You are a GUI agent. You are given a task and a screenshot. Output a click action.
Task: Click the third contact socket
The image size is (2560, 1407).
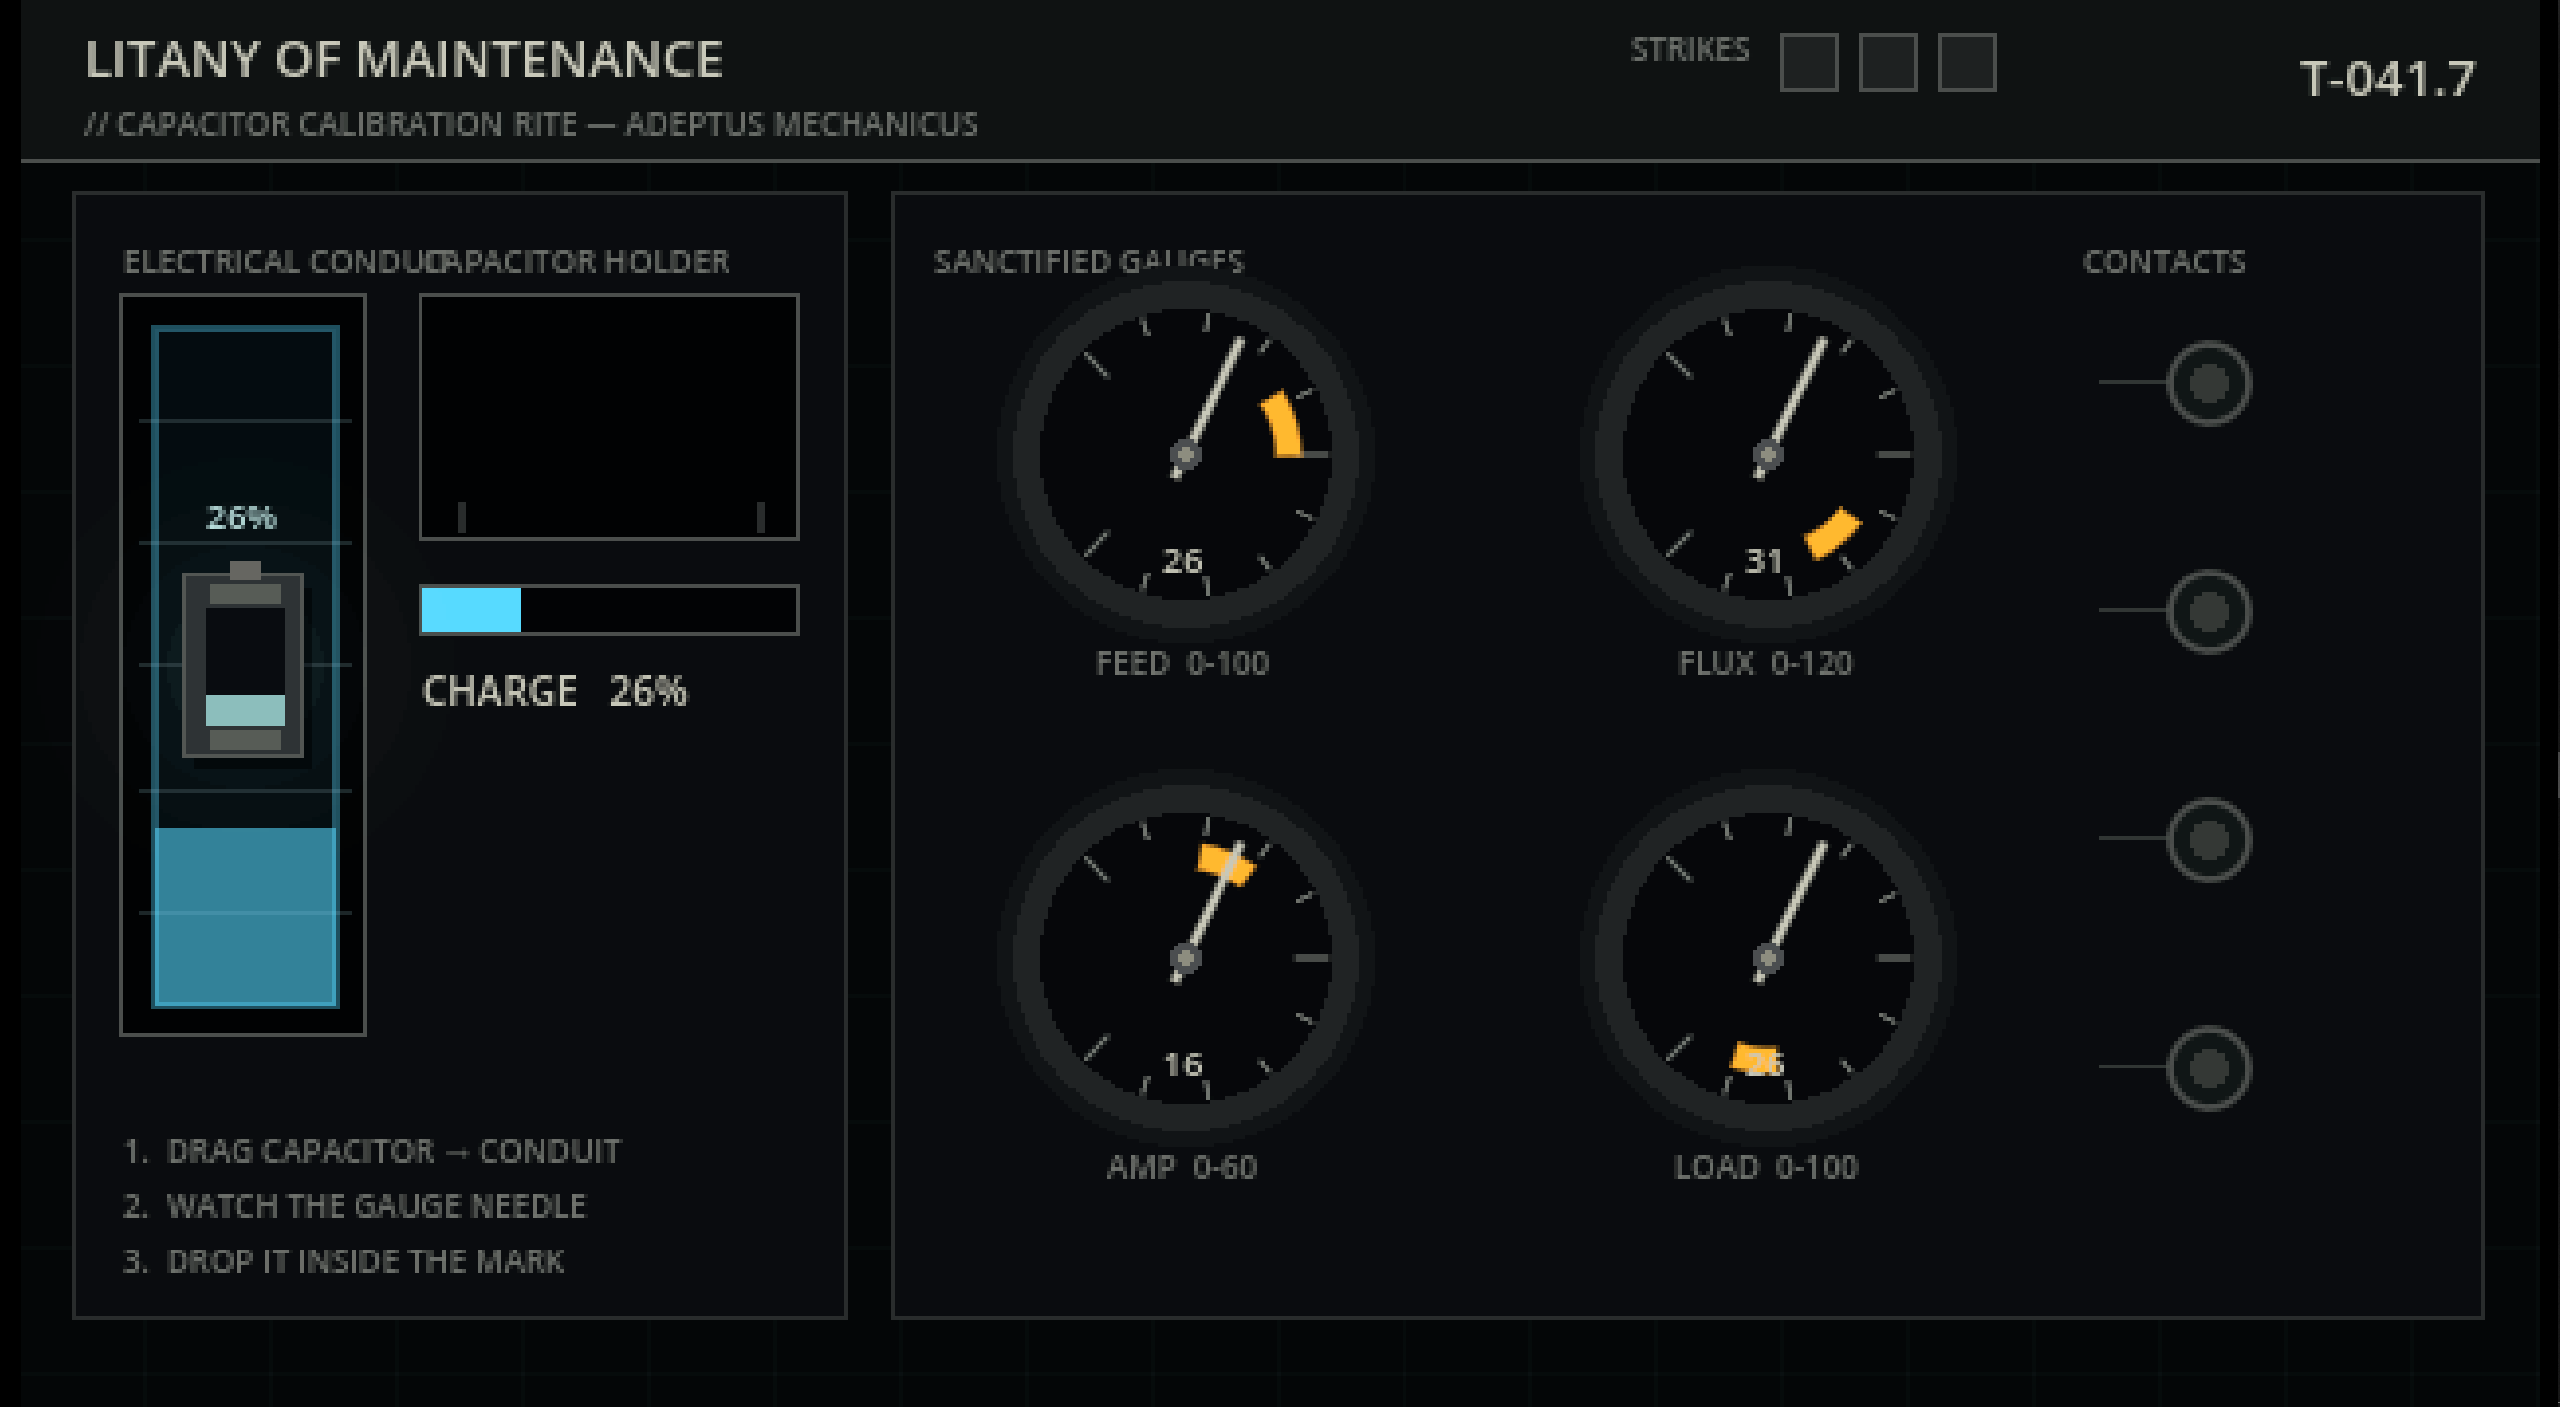[x=2209, y=839]
